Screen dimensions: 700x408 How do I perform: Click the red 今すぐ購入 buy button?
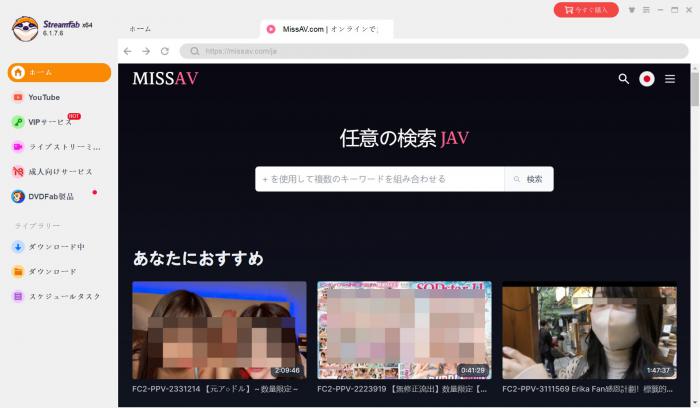586,10
